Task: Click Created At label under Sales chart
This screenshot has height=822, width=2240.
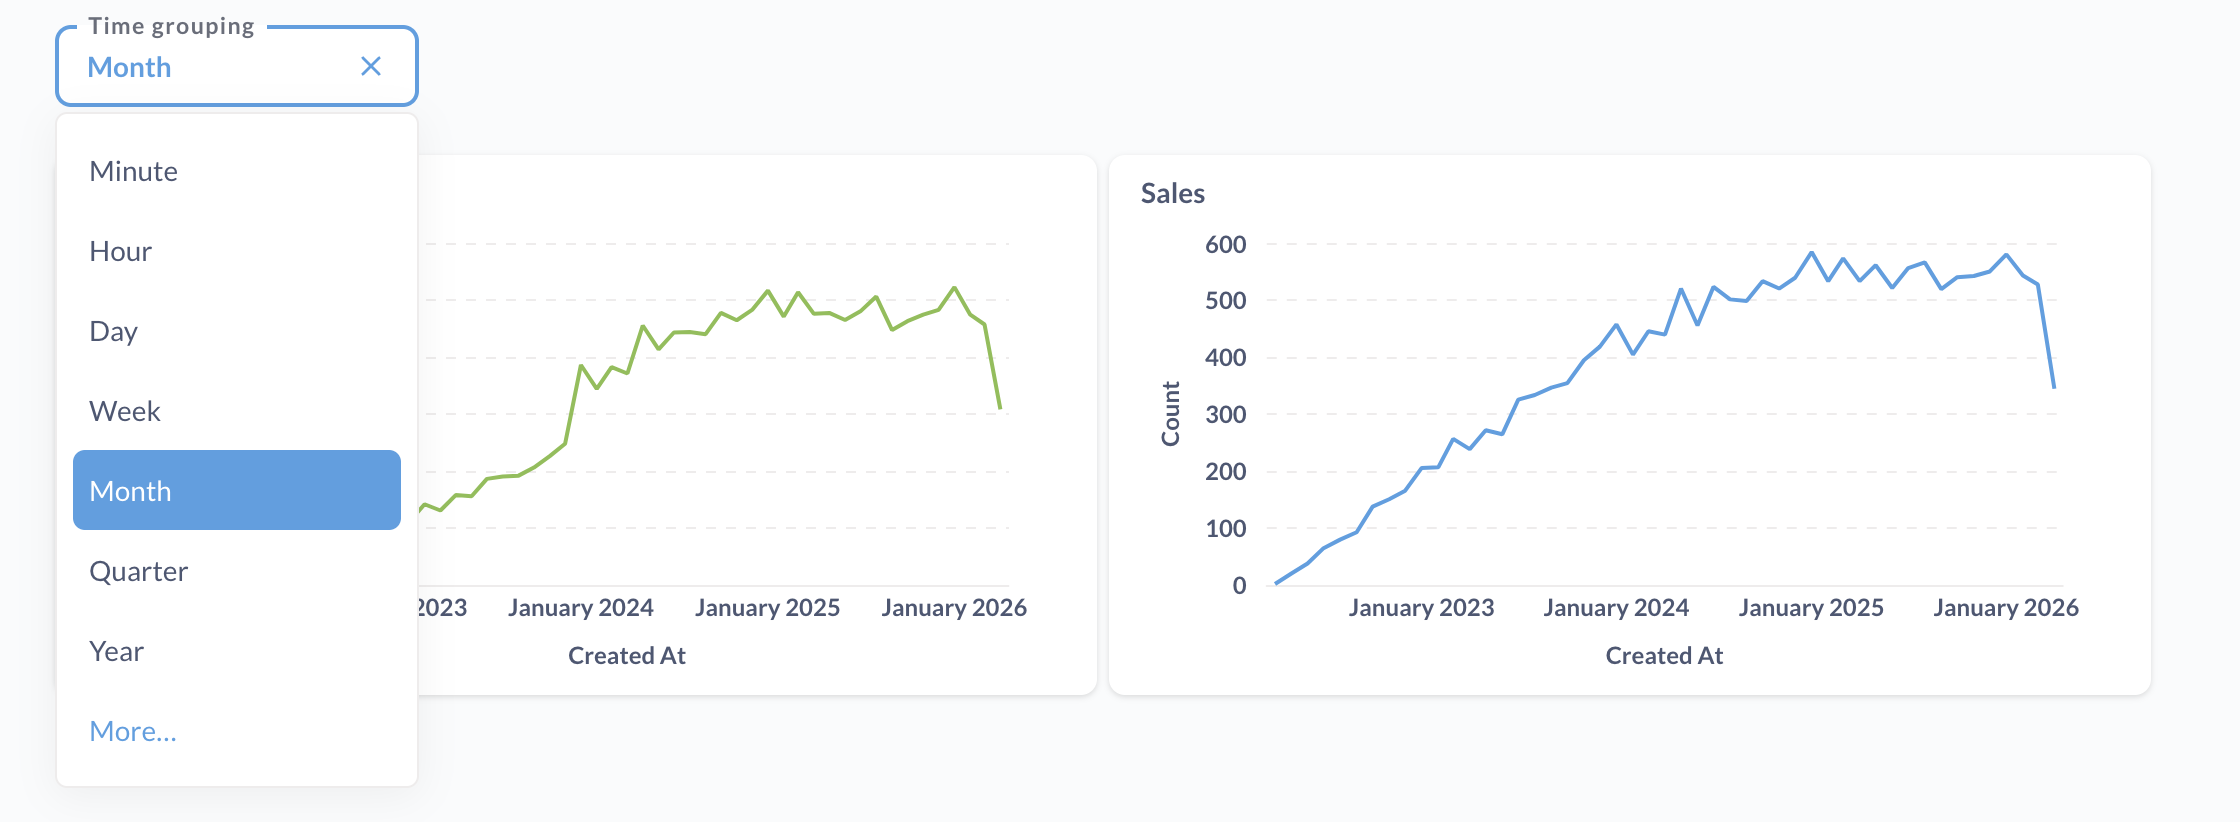Action: 1664,656
